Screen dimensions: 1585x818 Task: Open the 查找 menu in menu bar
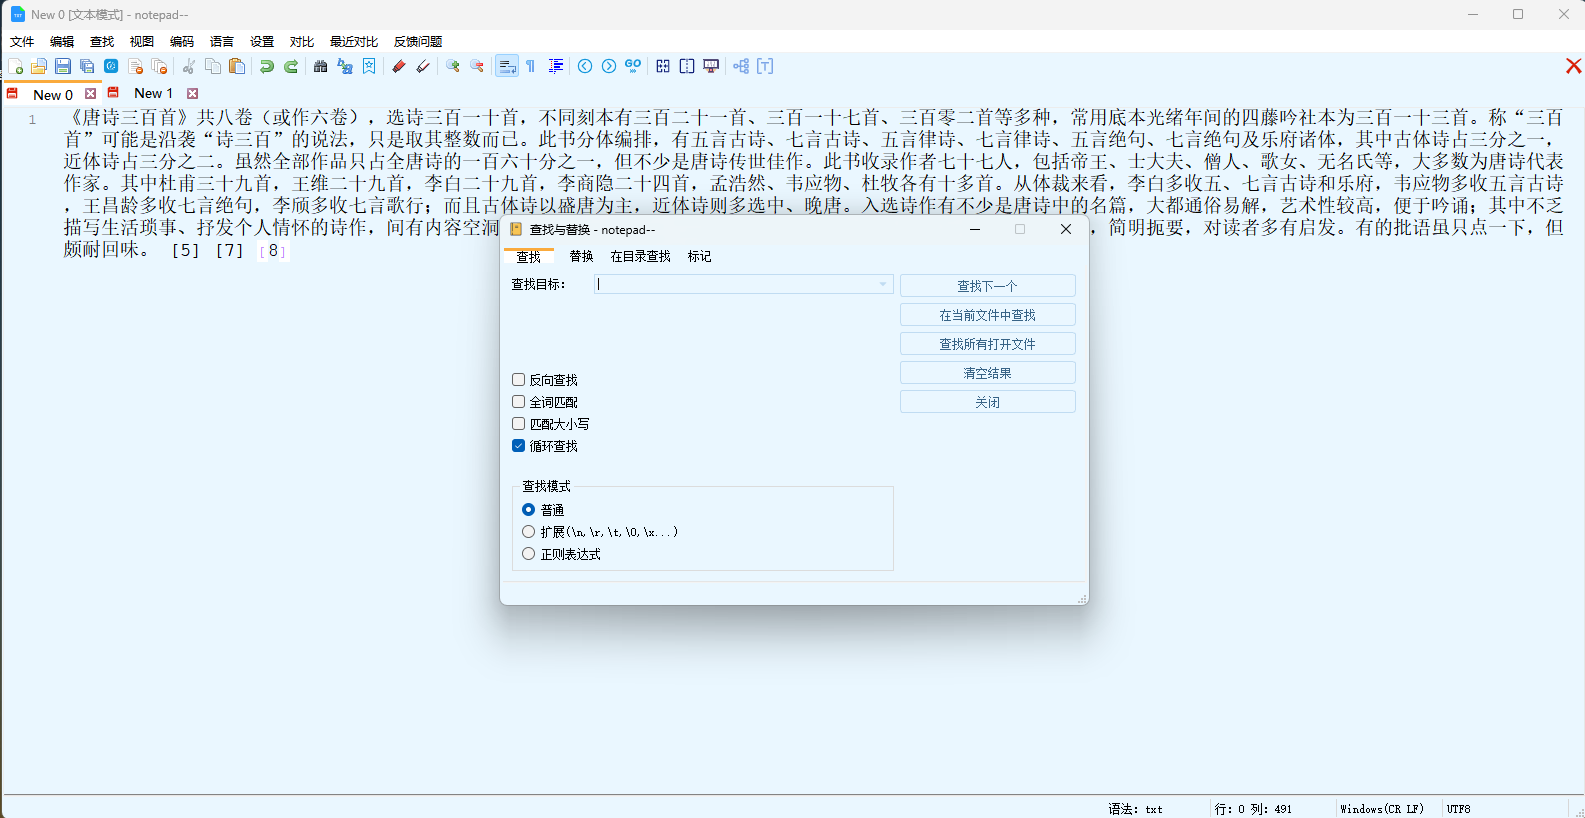102,42
